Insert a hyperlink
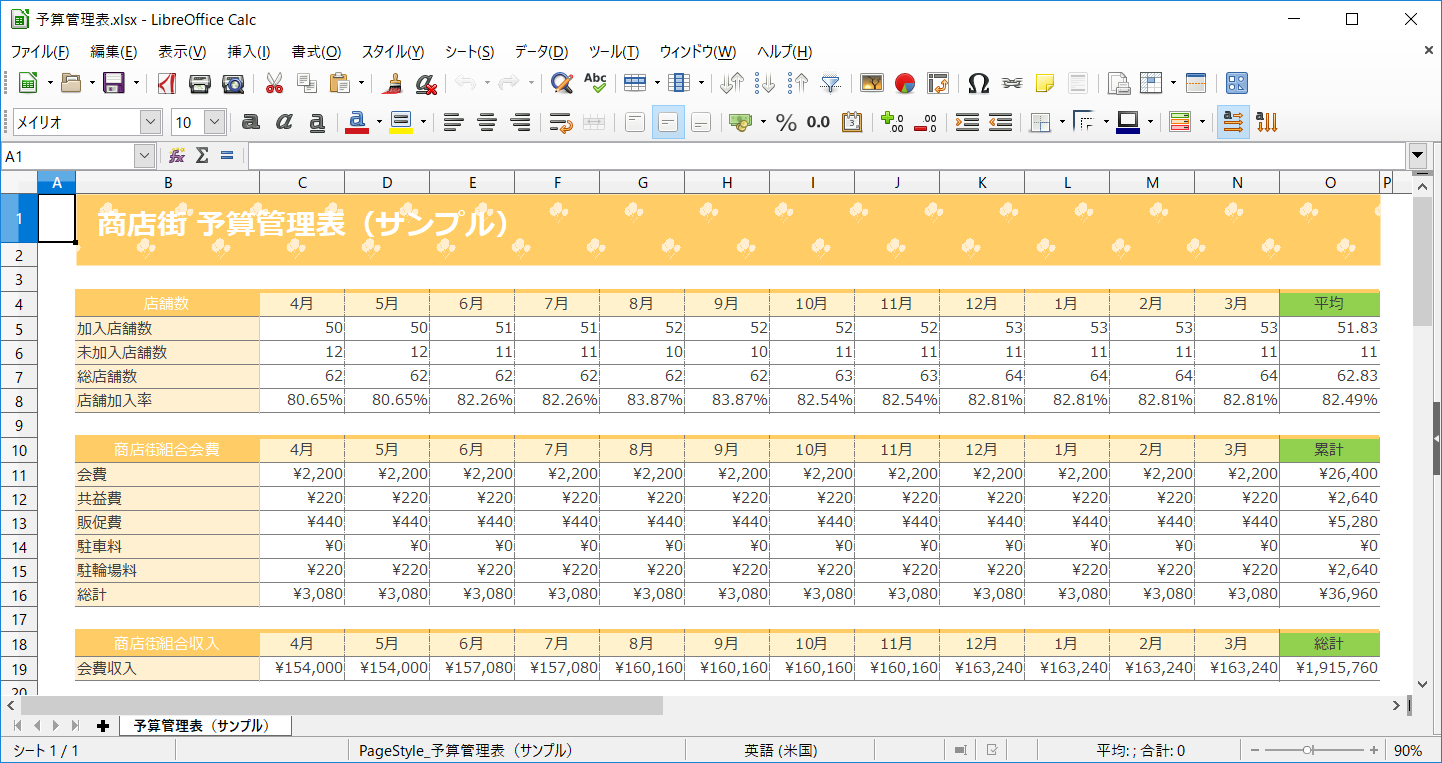Screen dimensions: 1442x763 (x=1012, y=83)
